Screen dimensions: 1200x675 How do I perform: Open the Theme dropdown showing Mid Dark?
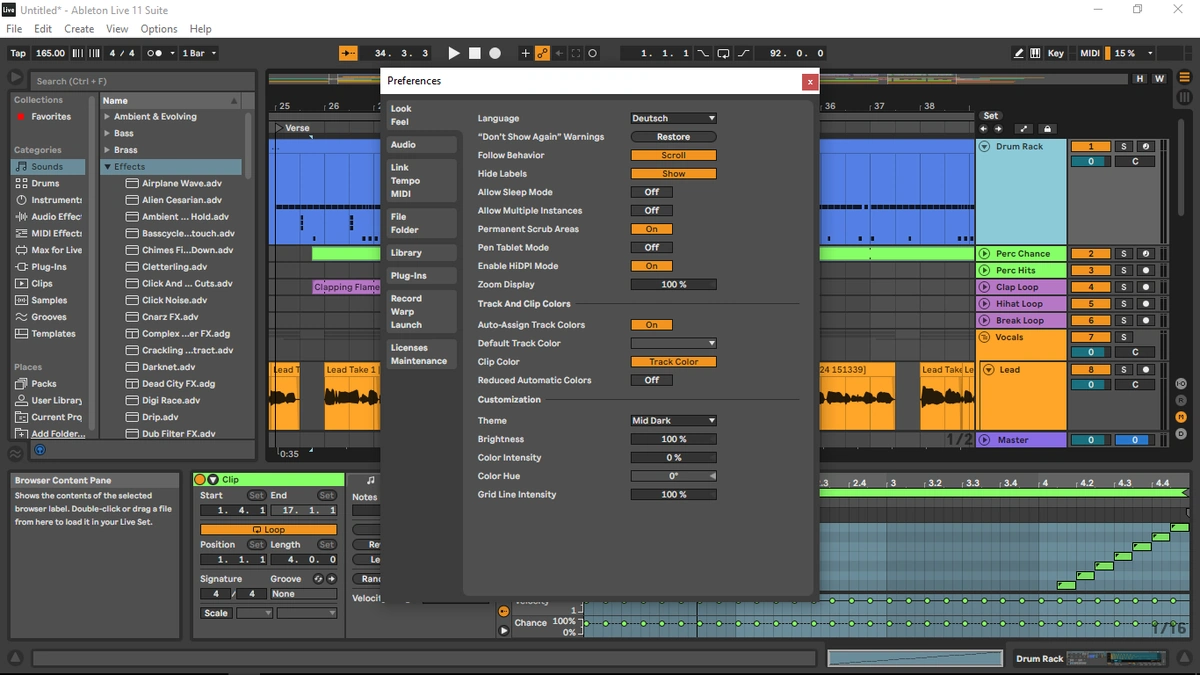[674, 421]
